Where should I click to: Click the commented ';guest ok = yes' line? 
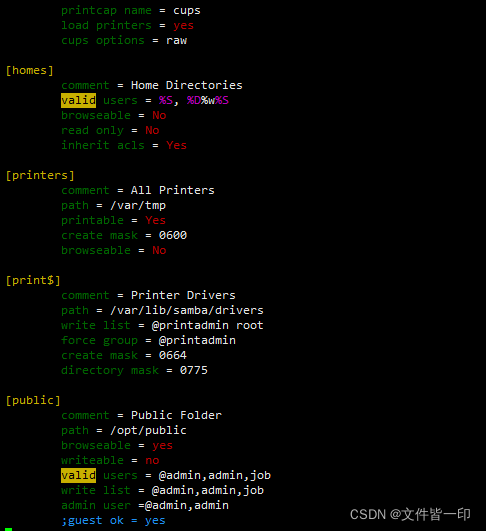[x=113, y=521]
